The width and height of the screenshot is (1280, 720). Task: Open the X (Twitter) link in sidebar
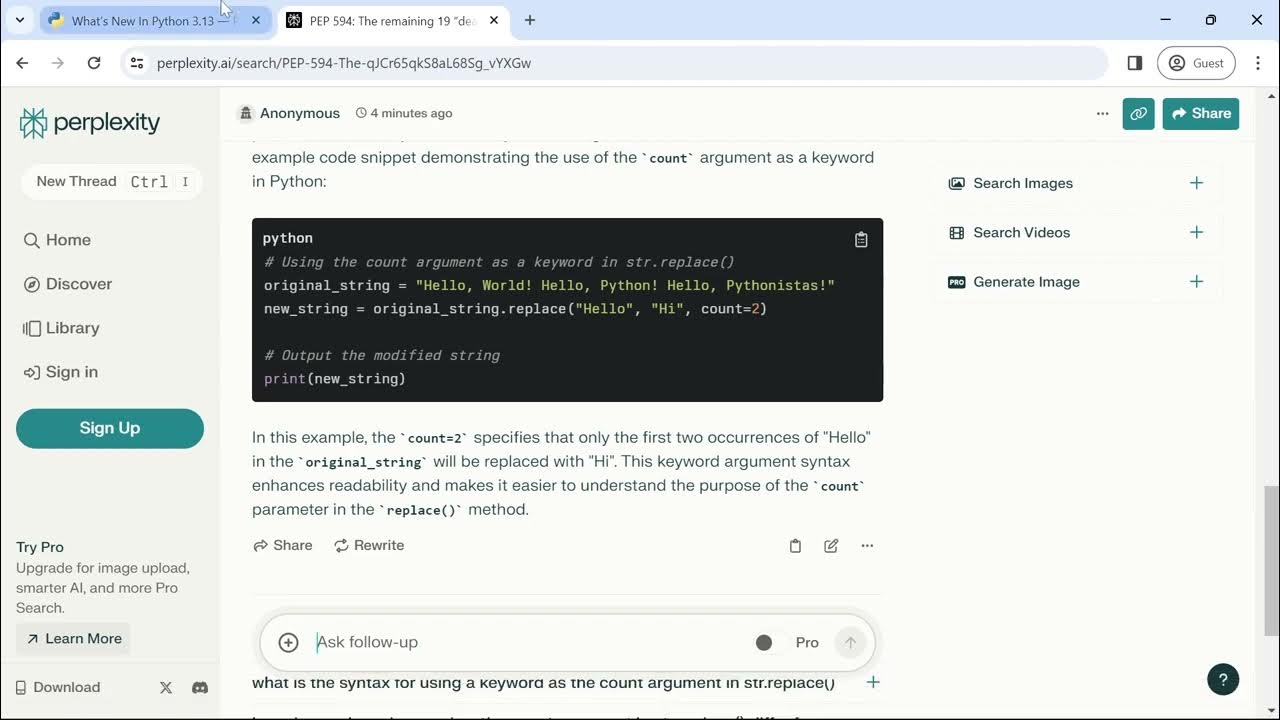point(166,688)
